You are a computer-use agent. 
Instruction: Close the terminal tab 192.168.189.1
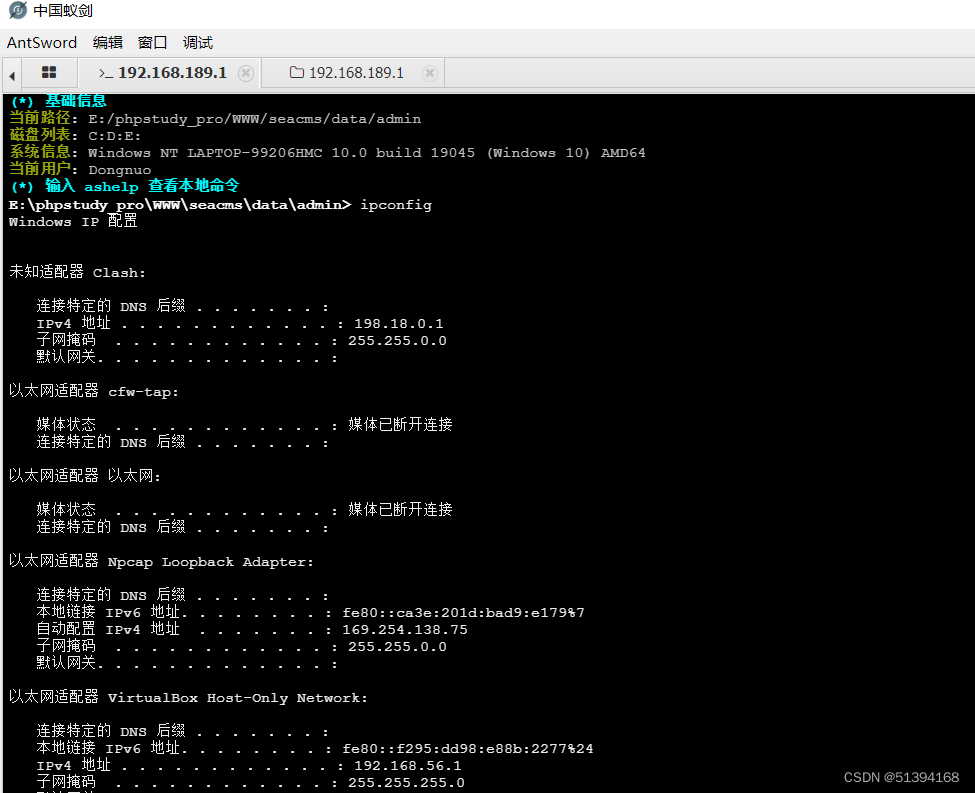coord(246,73)
